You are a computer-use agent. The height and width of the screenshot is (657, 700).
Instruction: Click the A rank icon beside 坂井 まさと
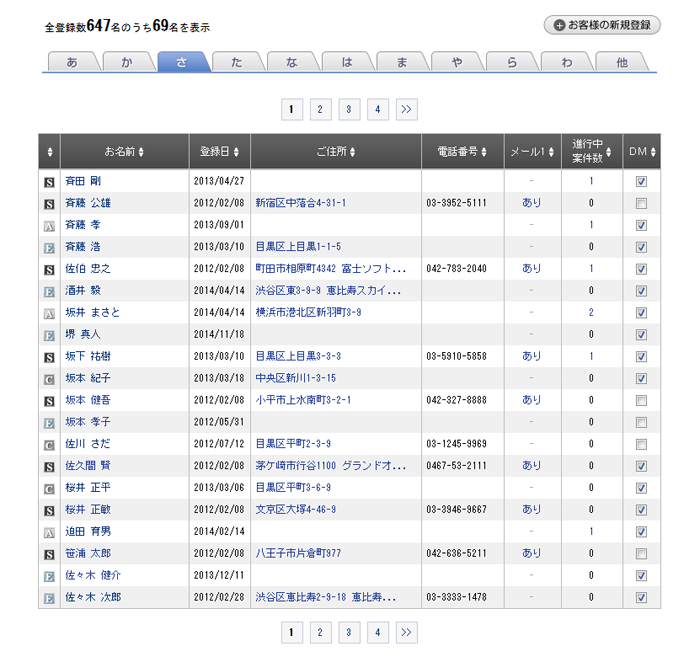click(x=49, y=313)
